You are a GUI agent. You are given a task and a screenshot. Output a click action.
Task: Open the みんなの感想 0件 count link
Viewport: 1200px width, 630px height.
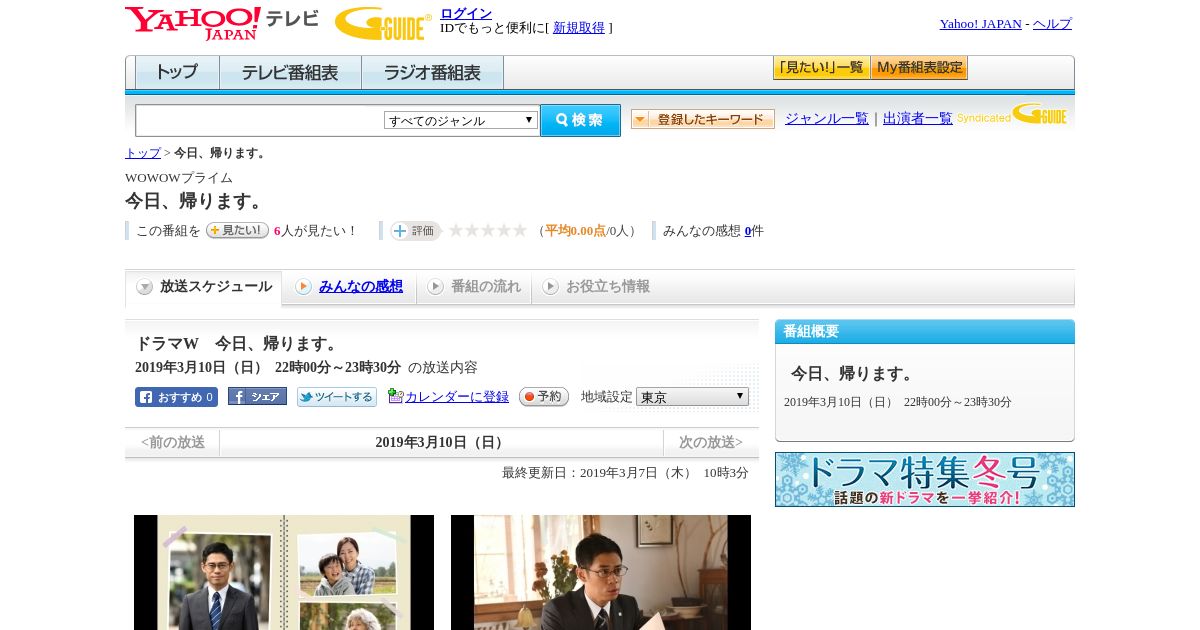coord(748,231)
